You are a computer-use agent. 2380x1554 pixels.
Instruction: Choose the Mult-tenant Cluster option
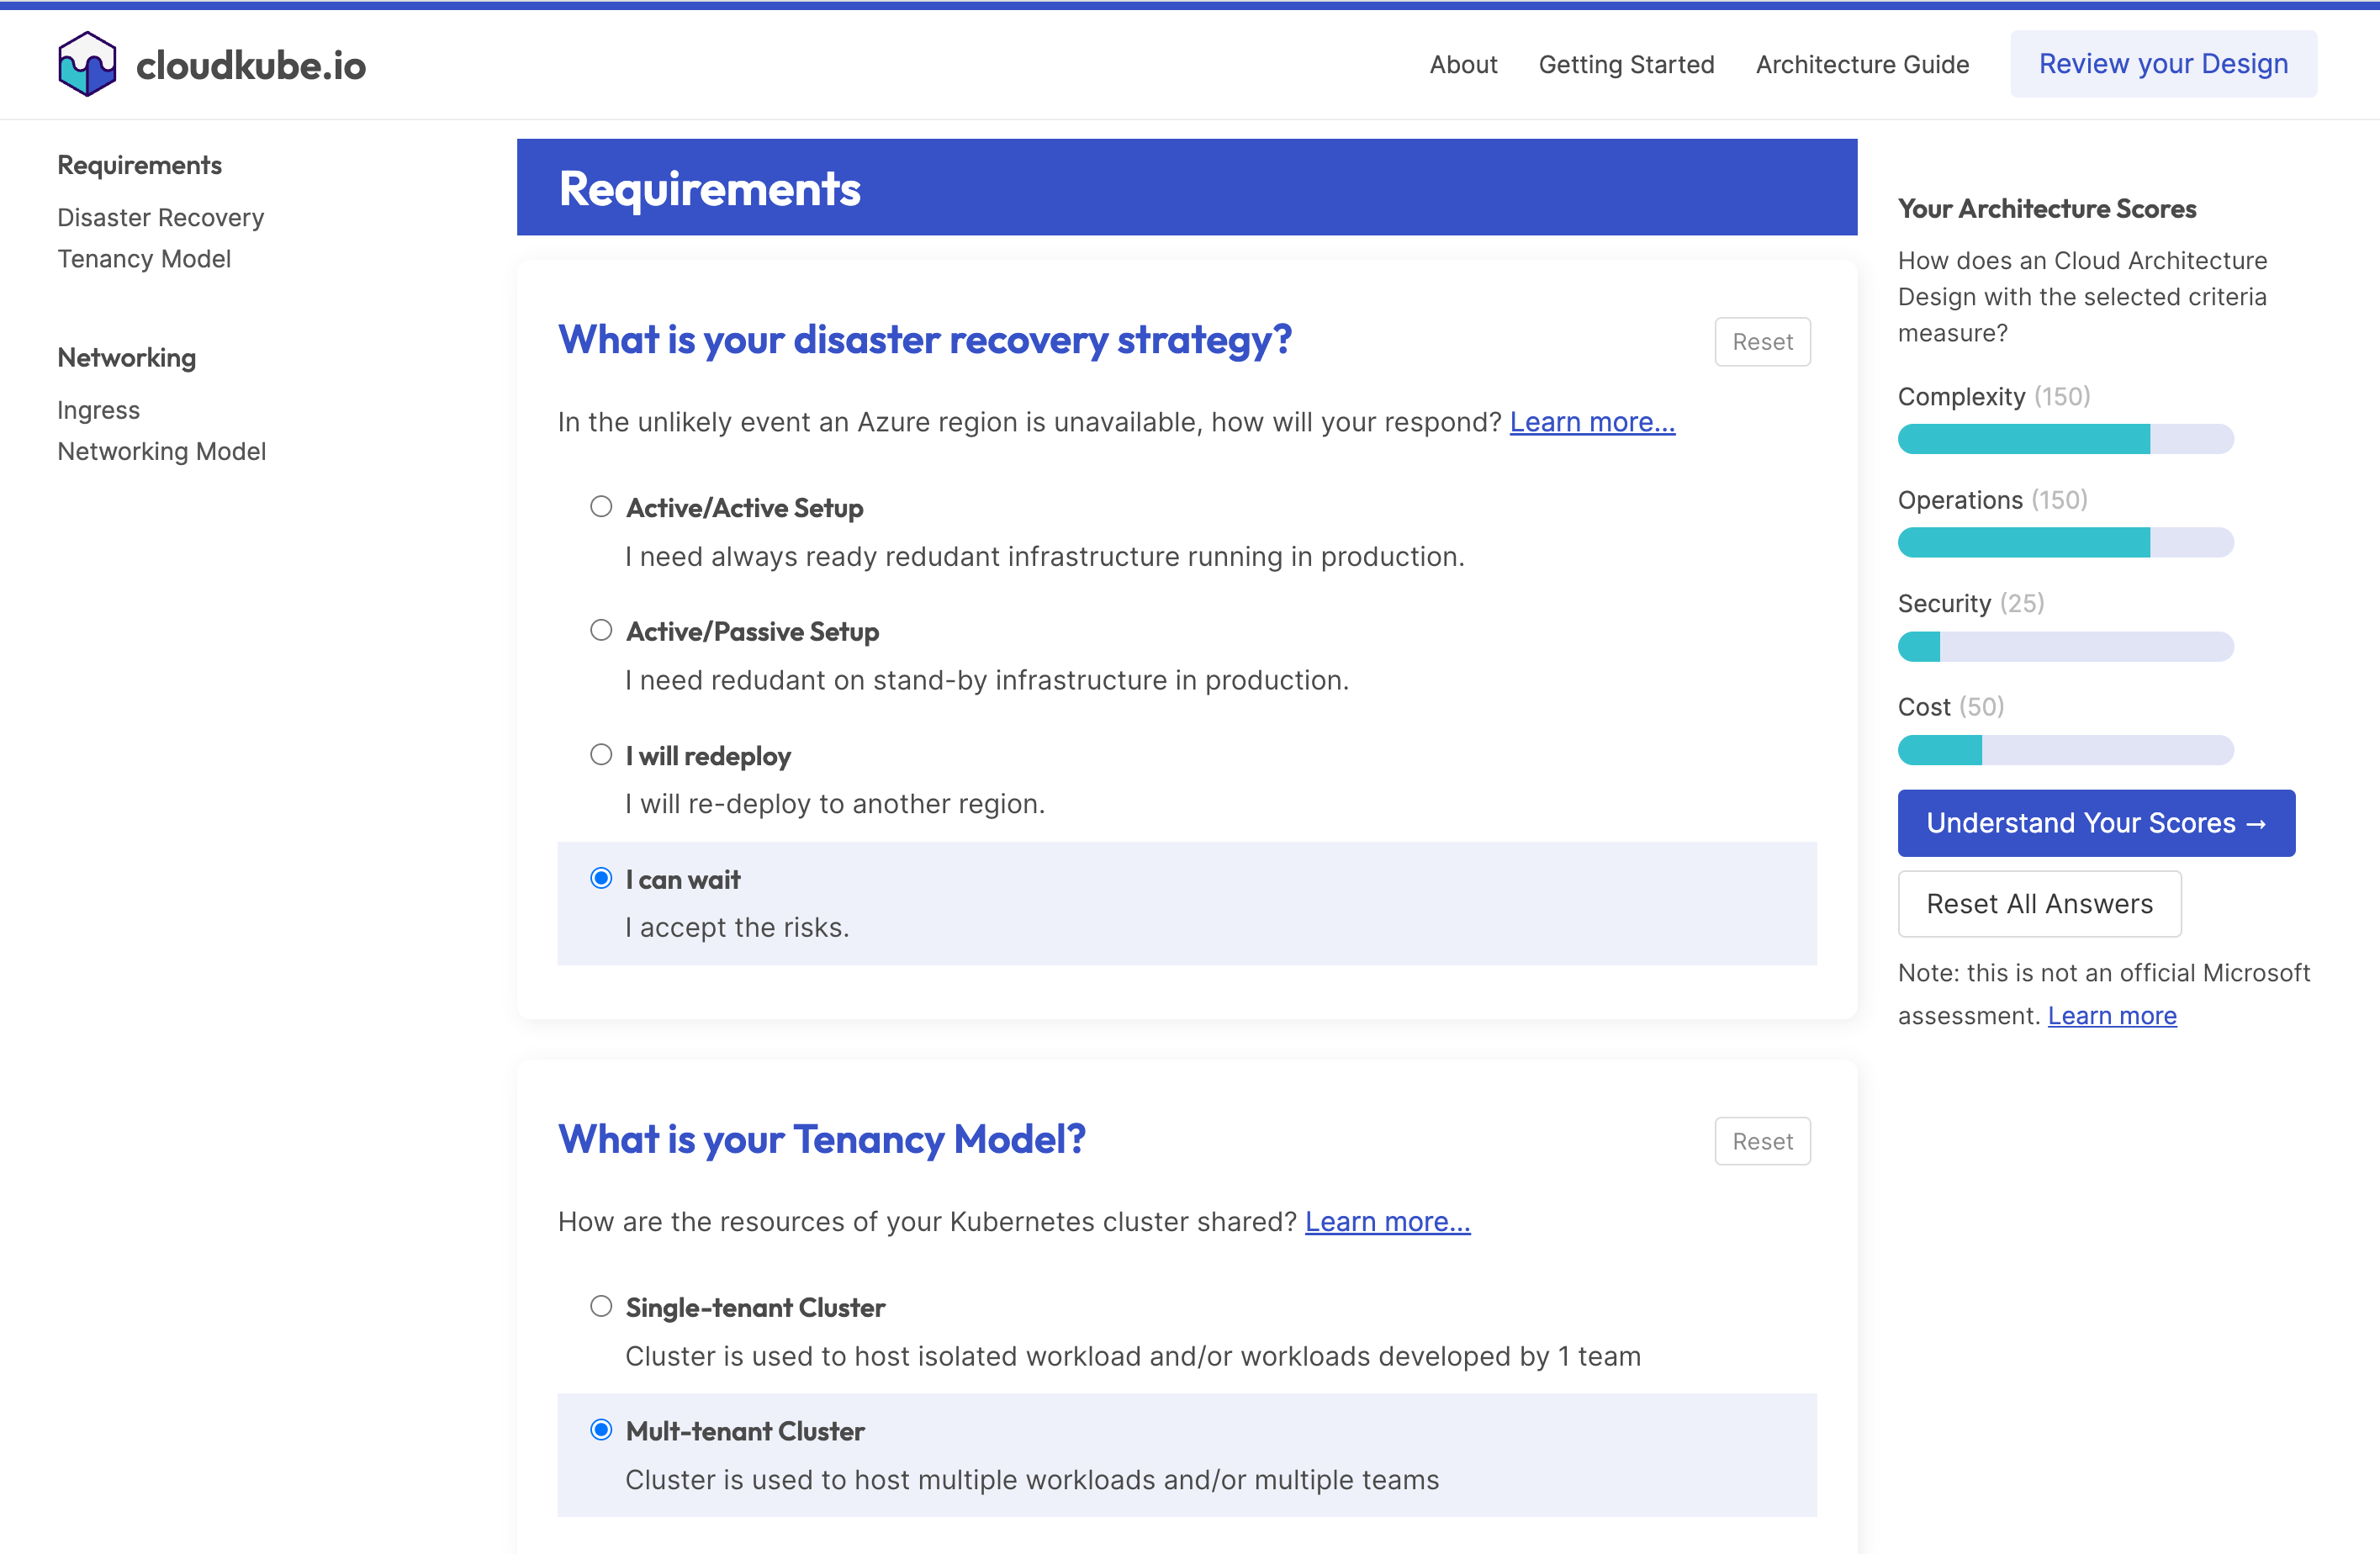[x=601, y=1429]
